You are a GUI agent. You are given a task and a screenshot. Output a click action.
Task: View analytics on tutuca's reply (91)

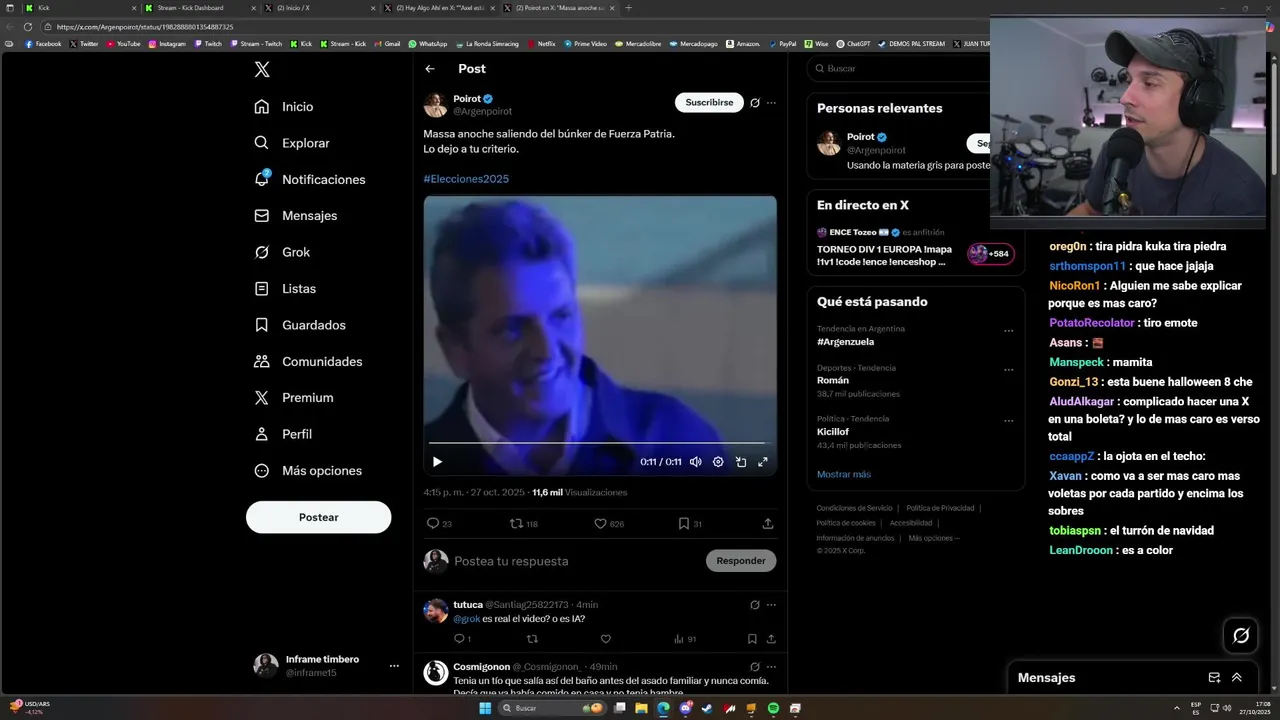[685, 639]
